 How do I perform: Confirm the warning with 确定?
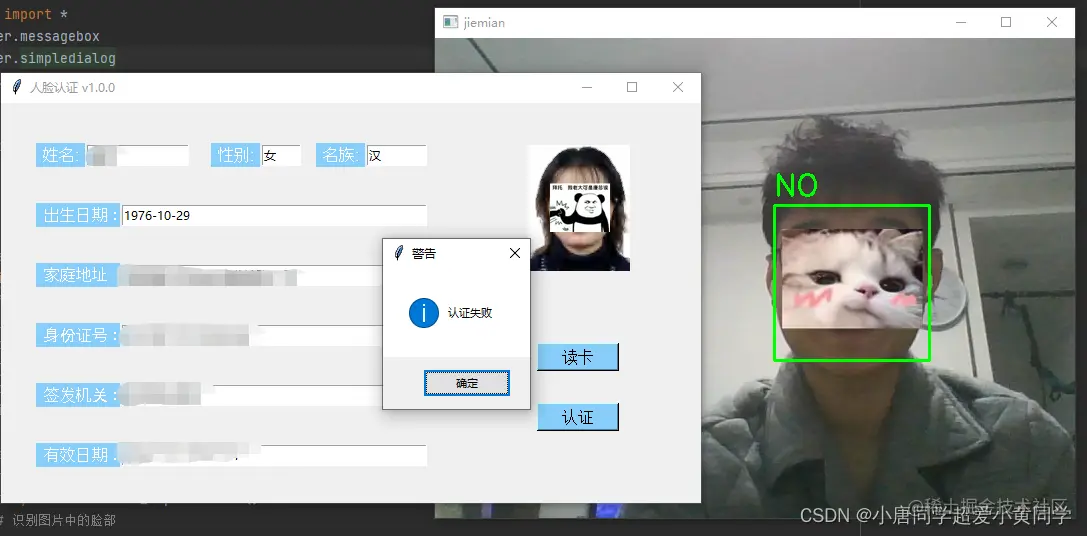coord(467,383)
